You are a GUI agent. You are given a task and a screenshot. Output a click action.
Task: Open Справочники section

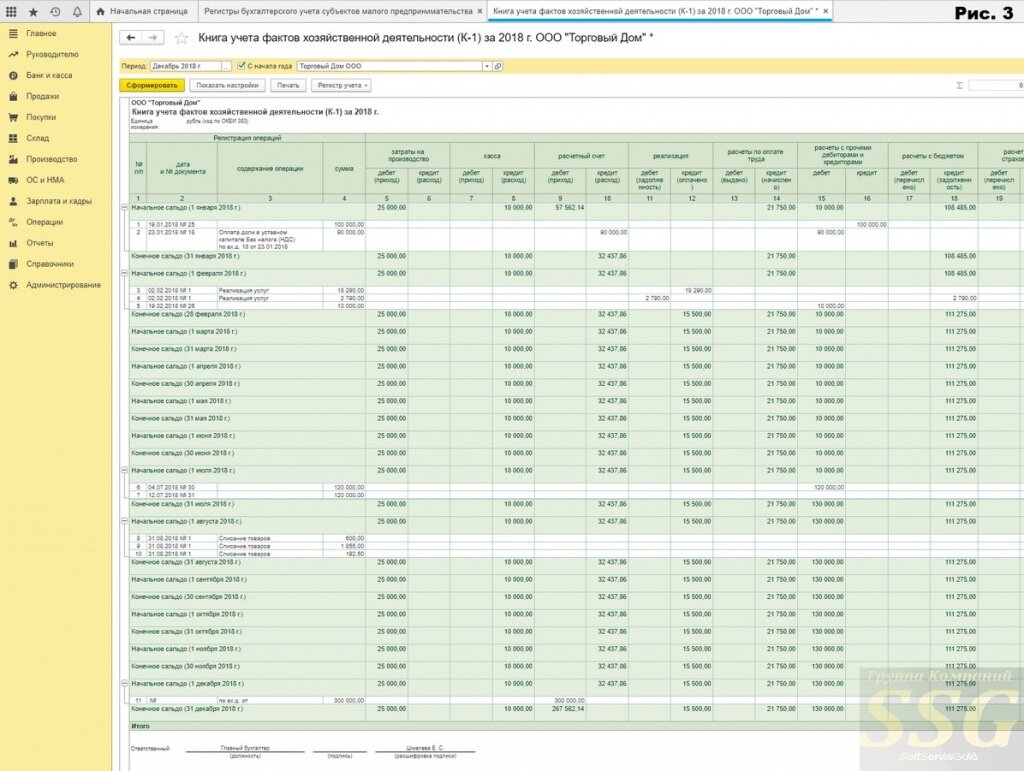click(50, 264)
